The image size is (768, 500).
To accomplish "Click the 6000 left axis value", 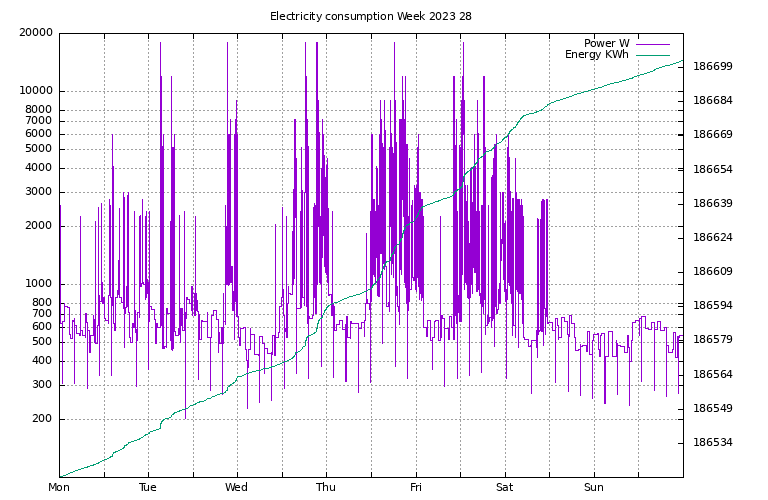I will point(39,134).
